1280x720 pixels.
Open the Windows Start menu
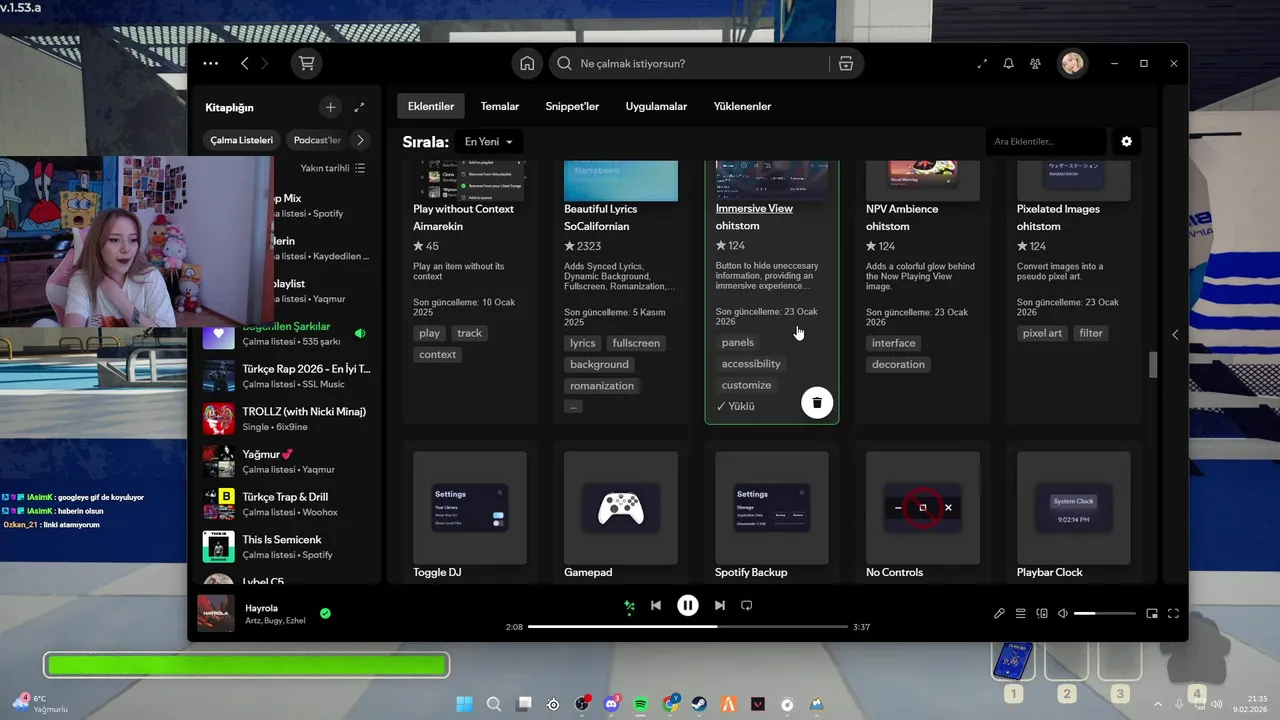click(465, 704)
